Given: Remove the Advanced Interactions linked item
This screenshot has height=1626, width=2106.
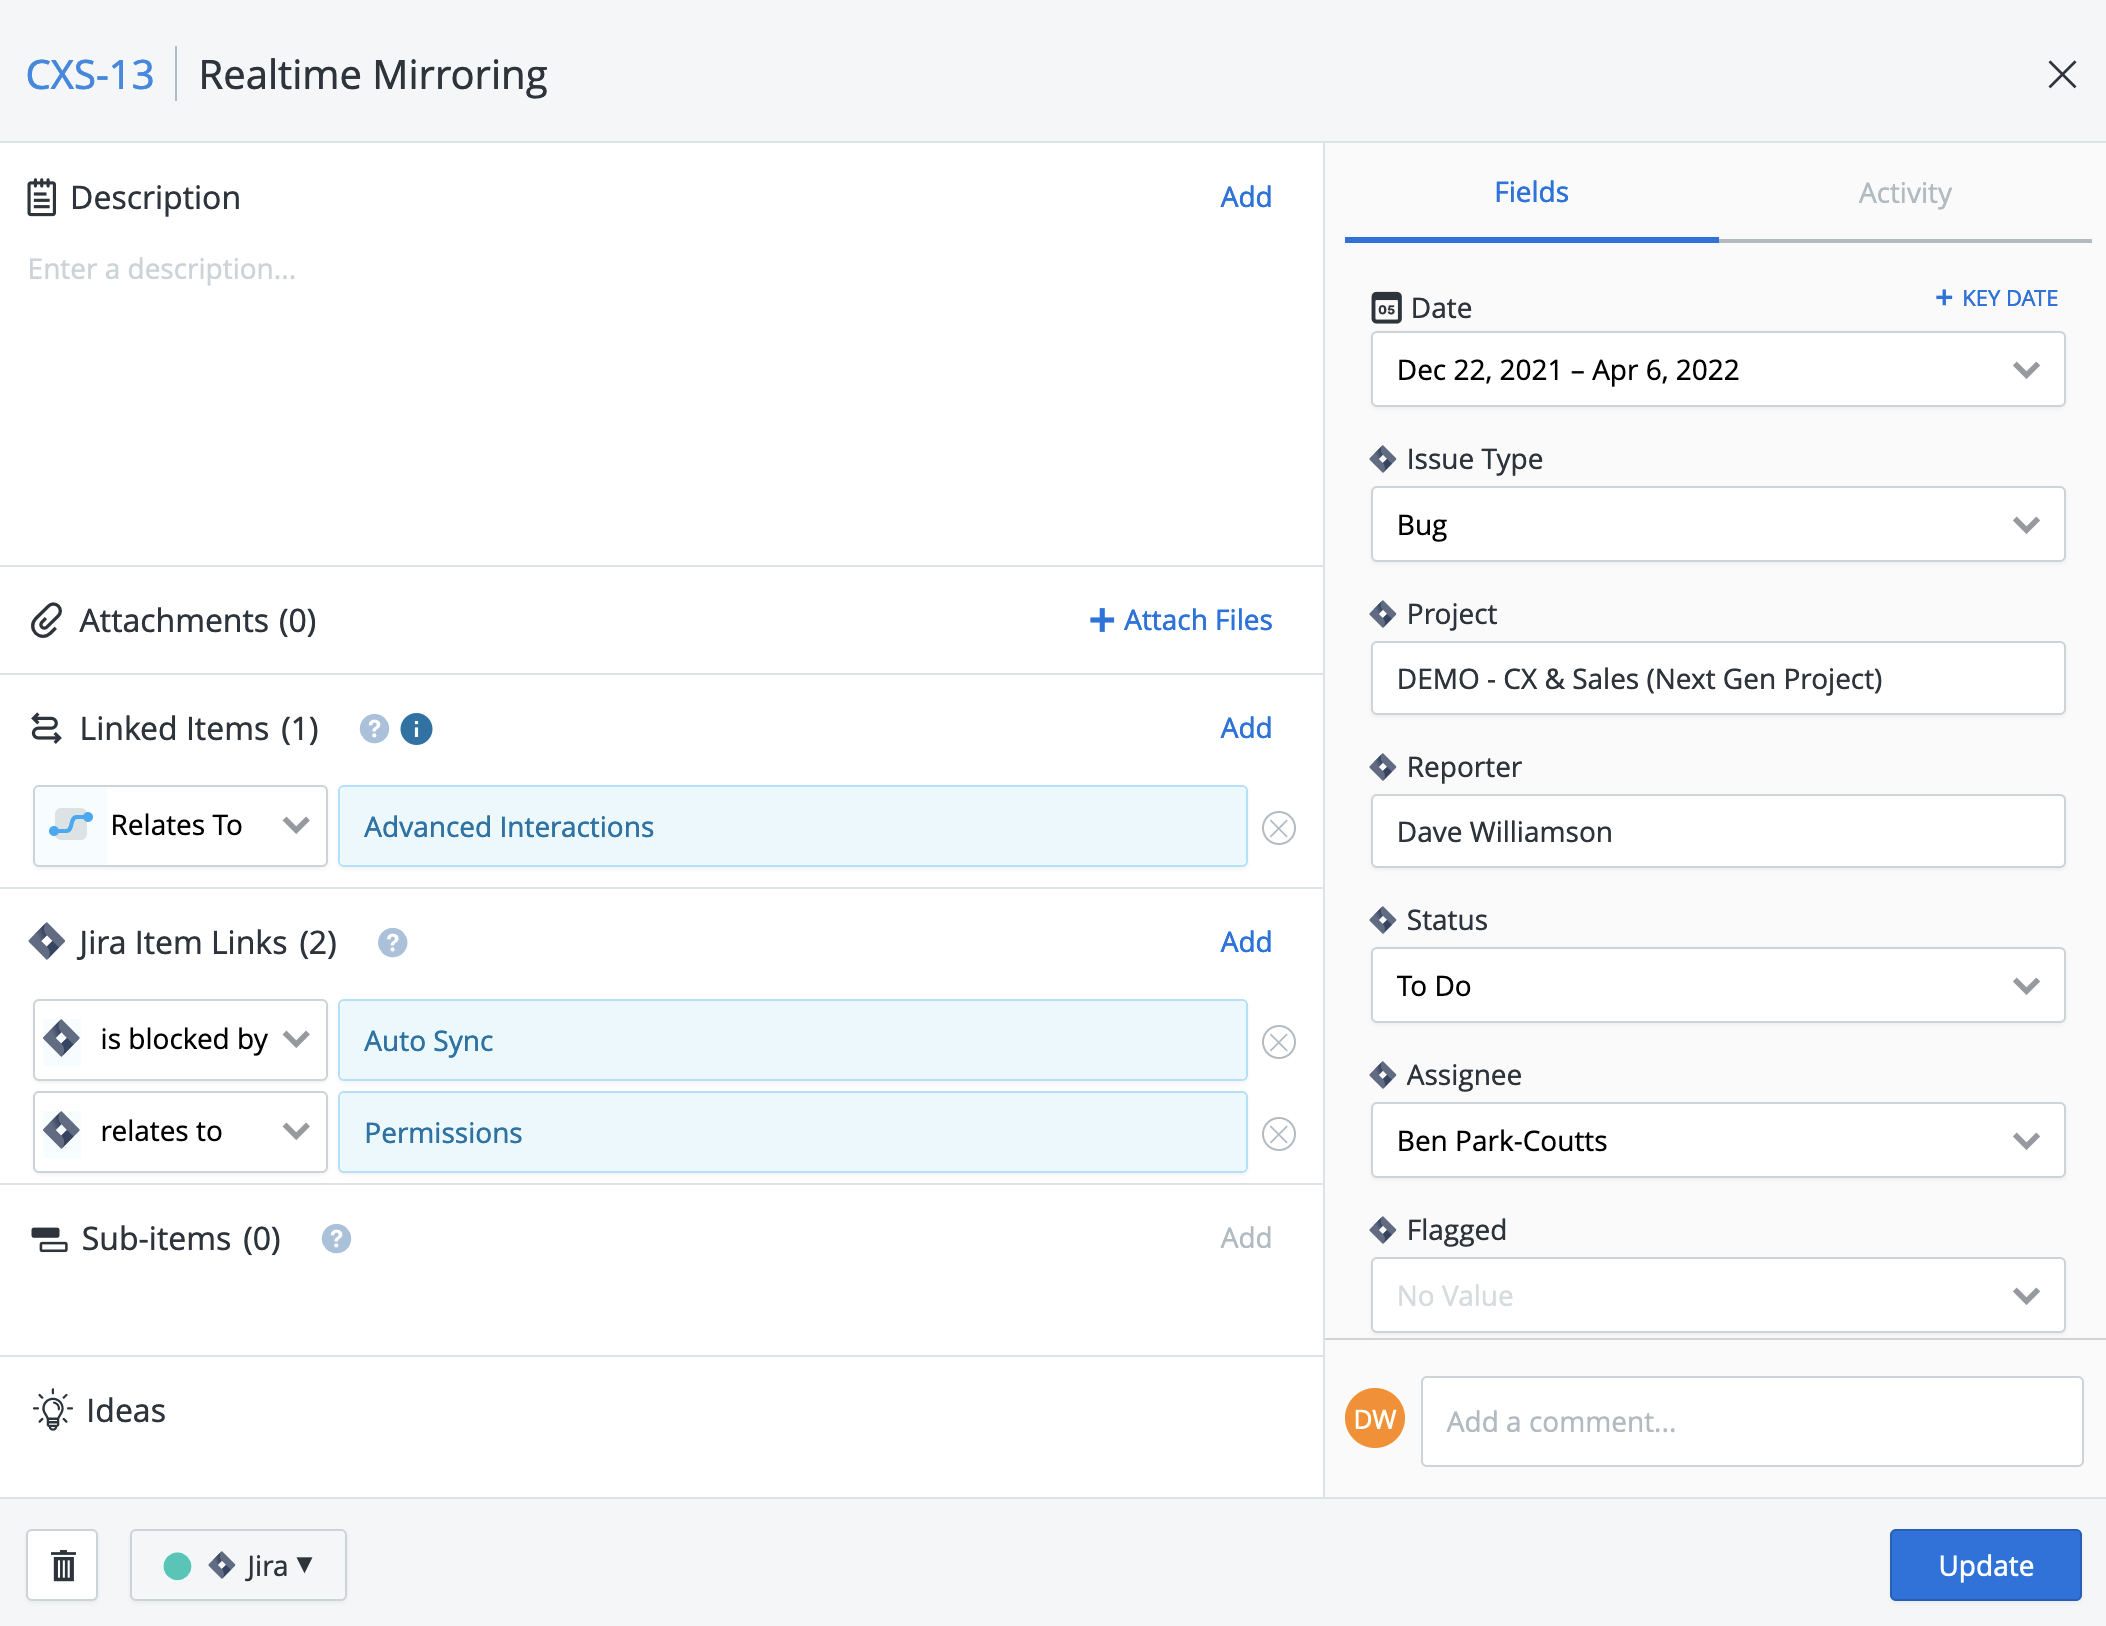Looking at the screenshot, I should click(1278, 828).
